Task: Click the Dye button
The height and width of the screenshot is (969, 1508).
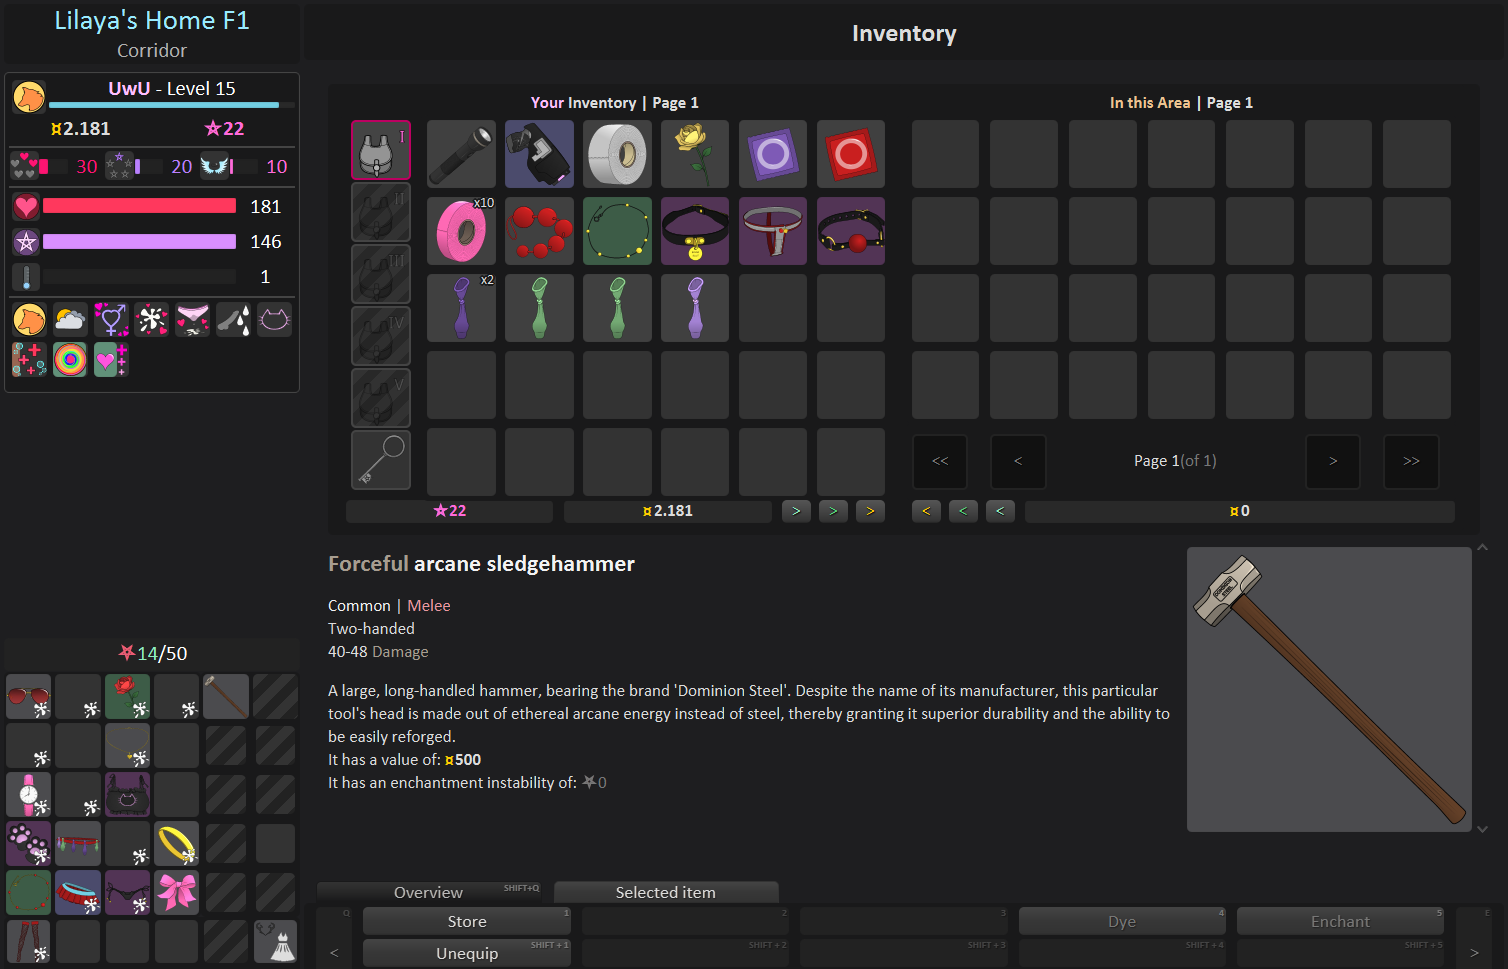Action: click(x=1122, y=921)
